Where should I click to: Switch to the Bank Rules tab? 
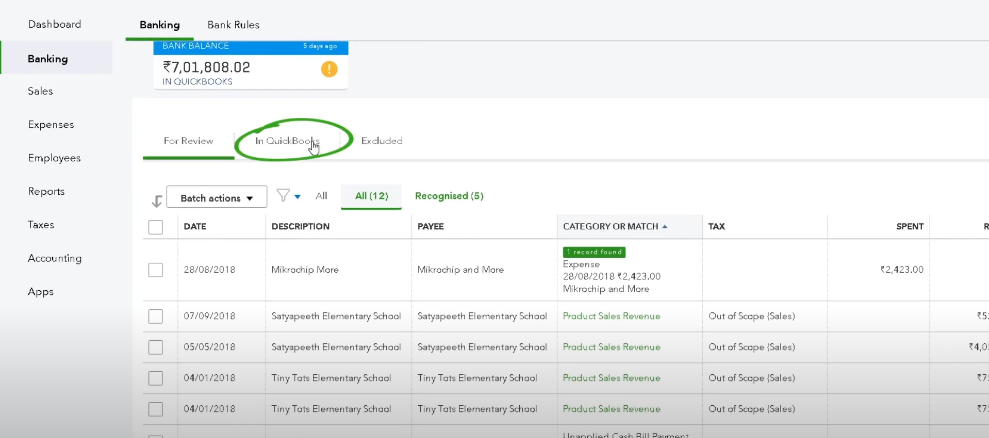pyautogui.click(x=233, y=24)
